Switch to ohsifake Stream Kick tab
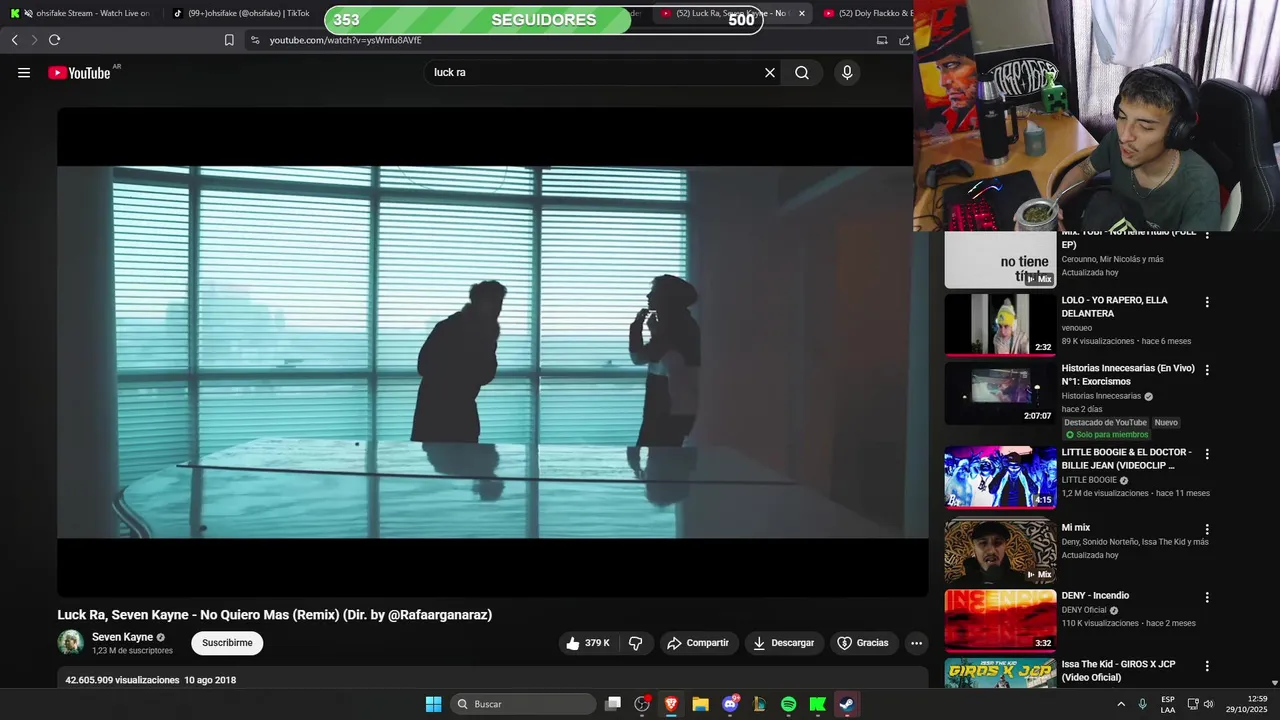 [80, 13]
